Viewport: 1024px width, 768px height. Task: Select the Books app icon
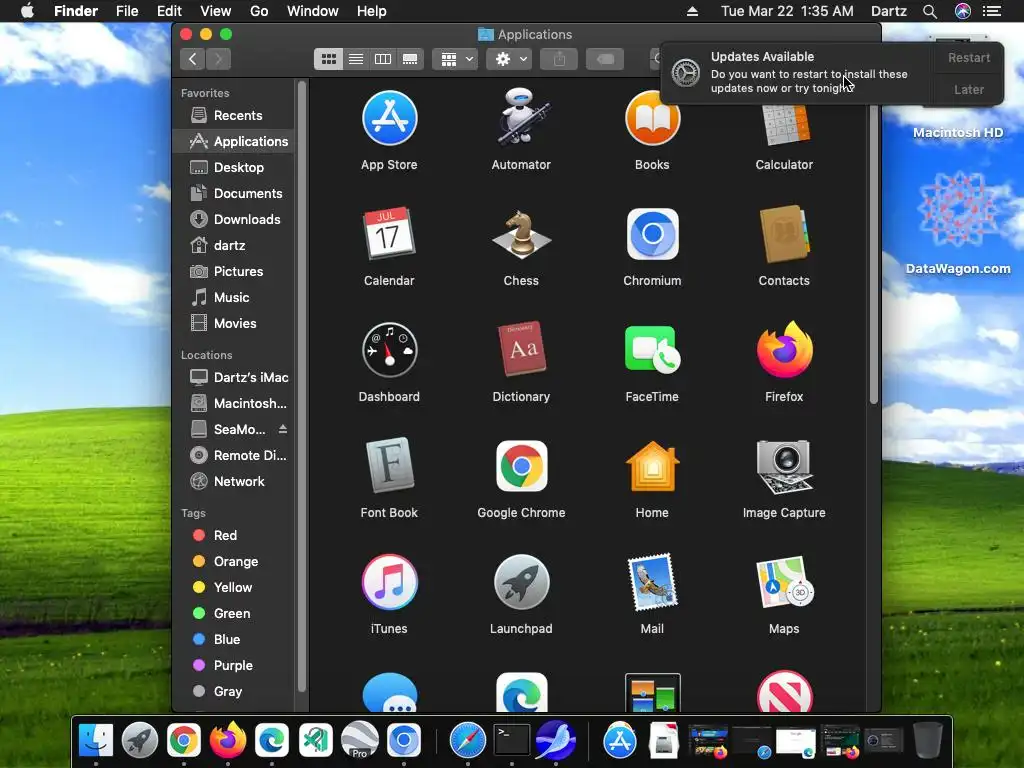[652, 118]
